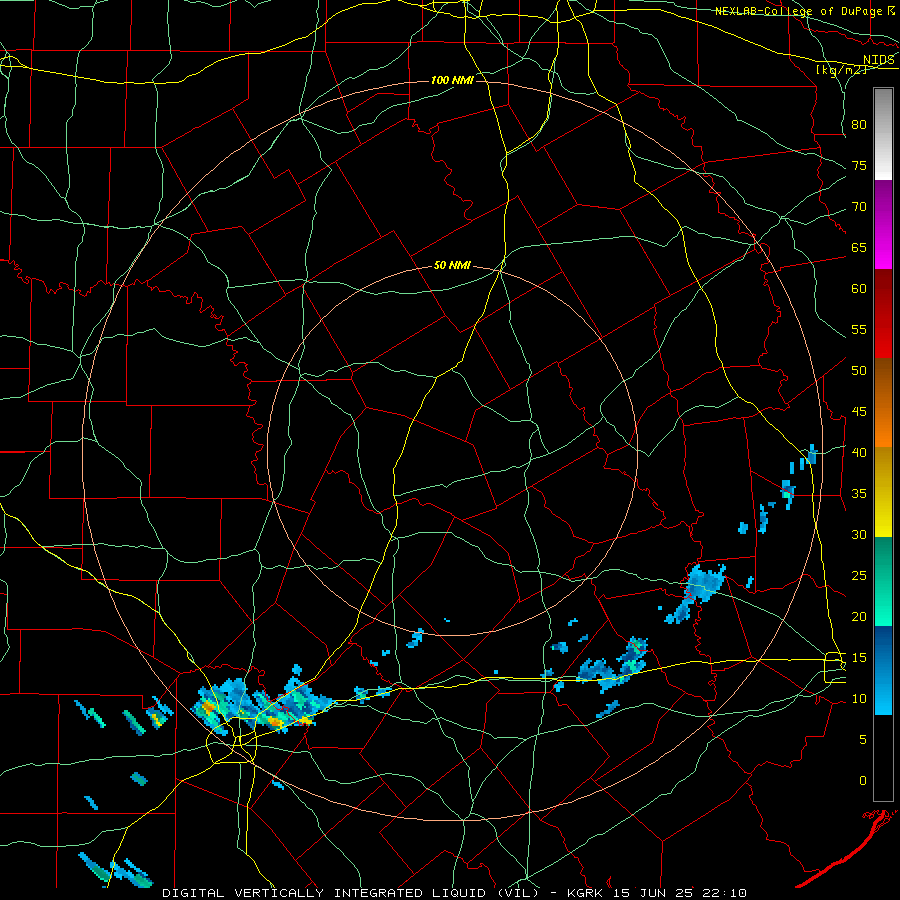This screenshot has height=900, width=900.
Task: Pick the green segment of the color scale
Action: [883, 581]
